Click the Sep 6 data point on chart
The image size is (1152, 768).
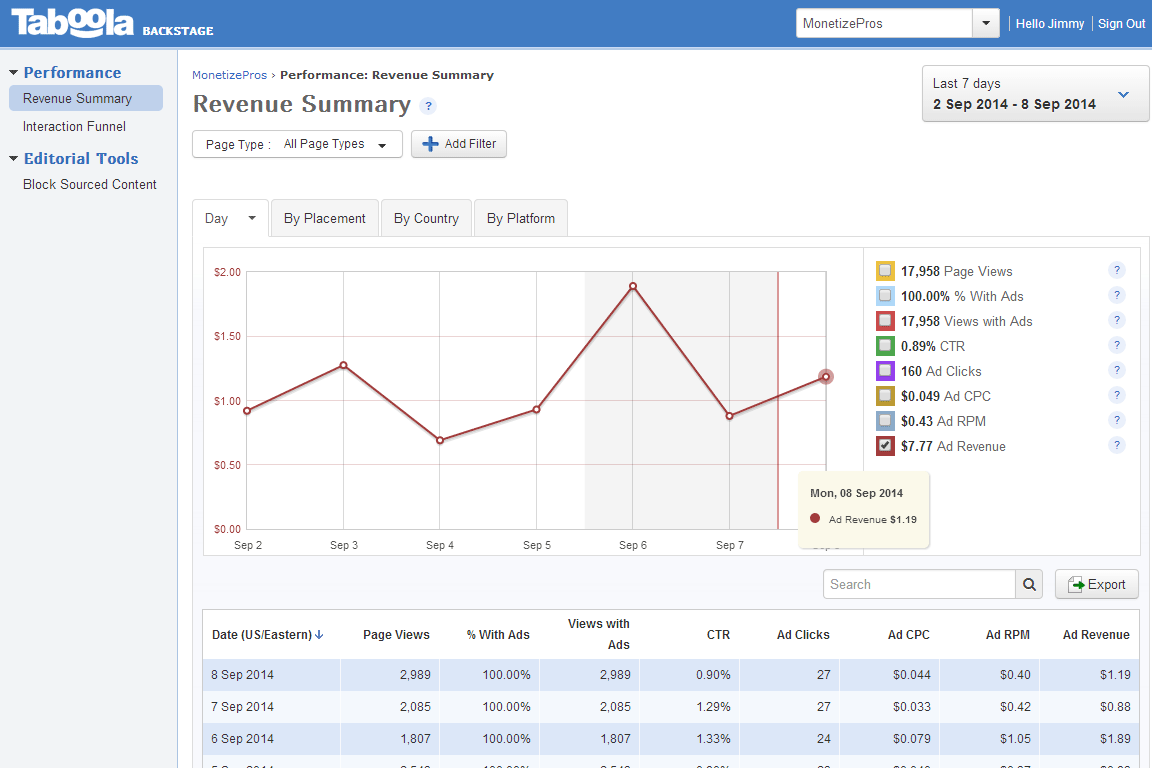click(x=633, y=287)
